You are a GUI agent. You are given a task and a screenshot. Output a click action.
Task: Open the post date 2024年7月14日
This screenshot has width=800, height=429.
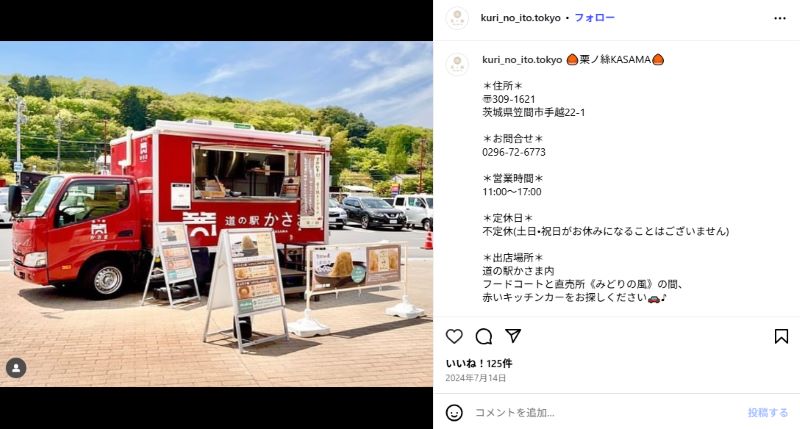[476, 378]
